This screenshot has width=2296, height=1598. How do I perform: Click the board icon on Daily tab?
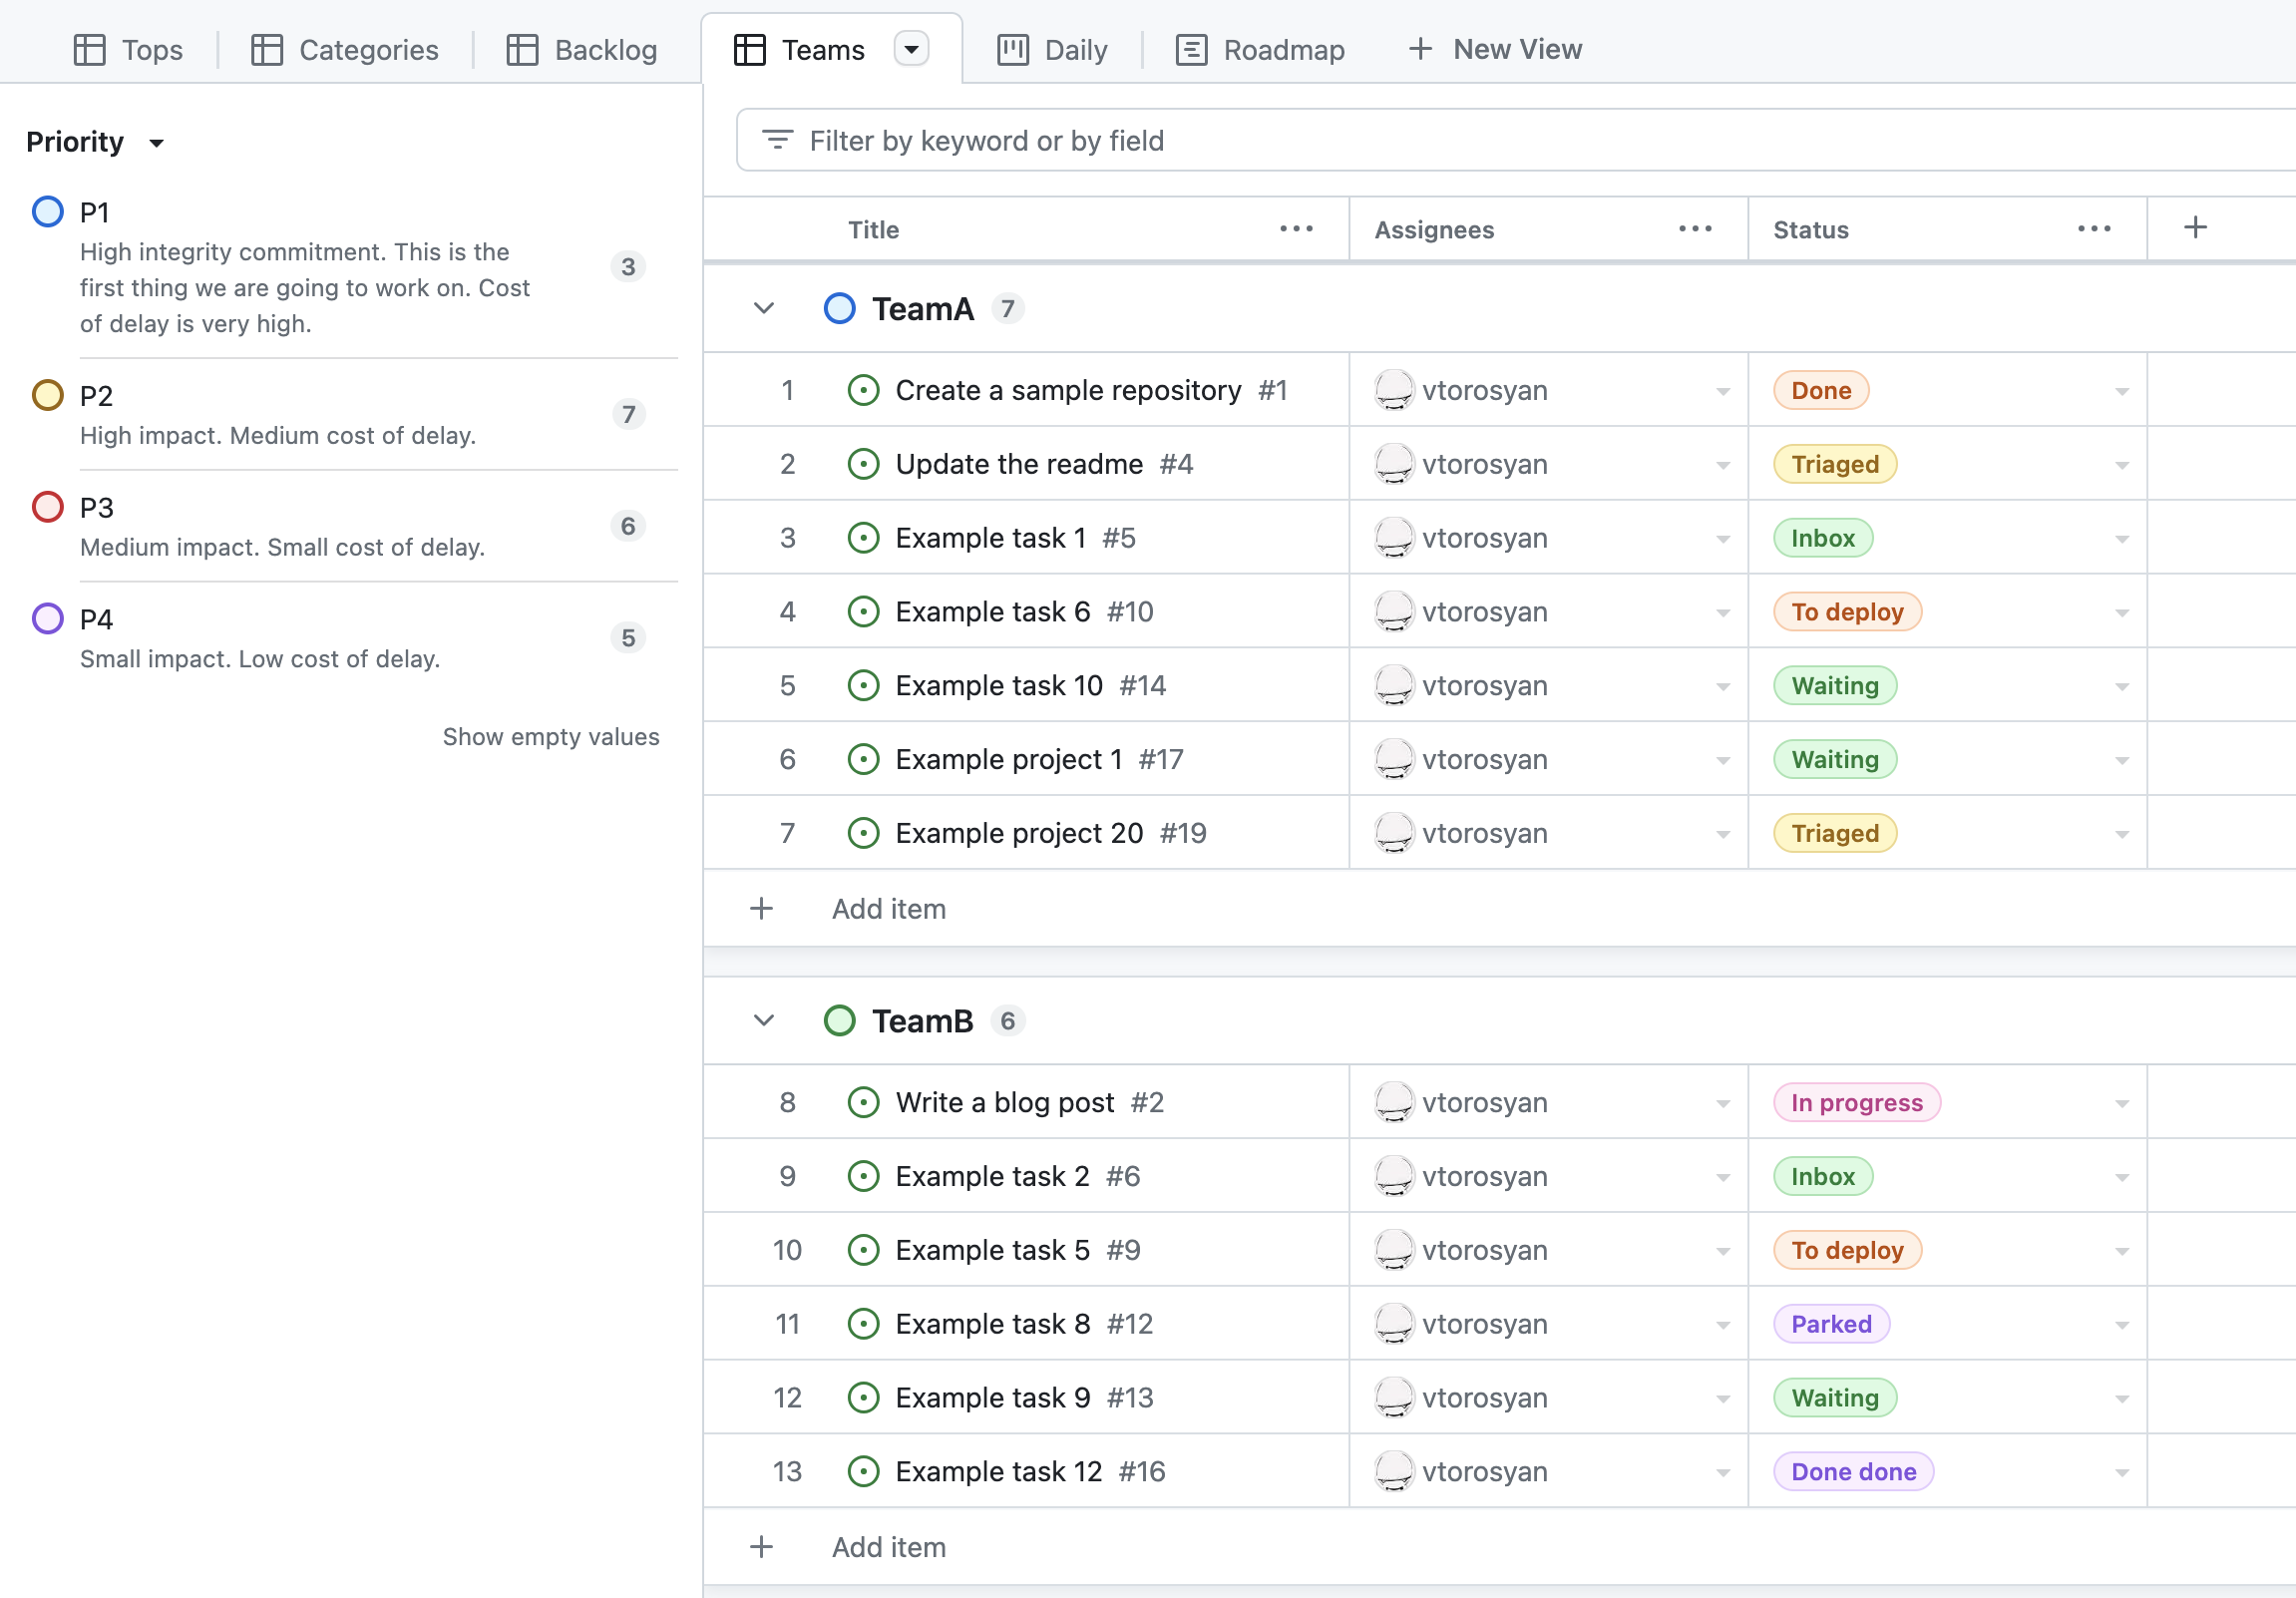tap(1012, 49)
